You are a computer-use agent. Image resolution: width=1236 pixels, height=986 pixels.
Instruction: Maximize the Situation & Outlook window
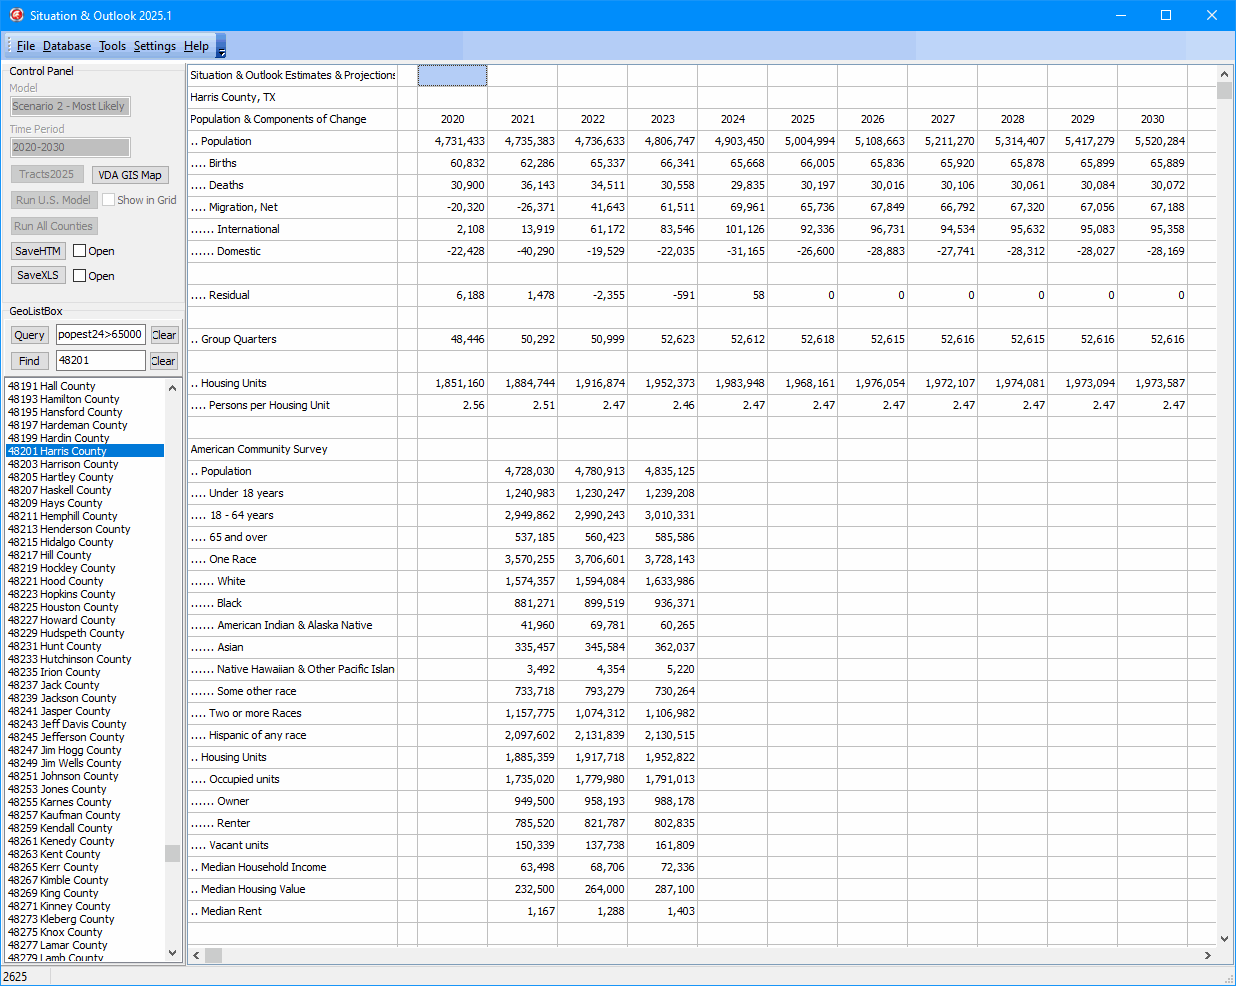[x=1166, y=15]
